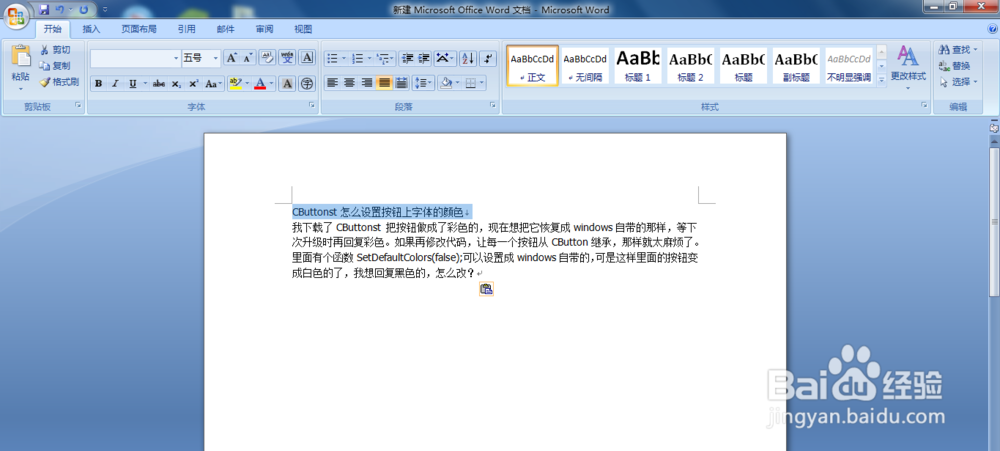Viewport: 1000px width, 451px height.
Task: Shrink font size with the smaller A
Action: coord(247,58)
